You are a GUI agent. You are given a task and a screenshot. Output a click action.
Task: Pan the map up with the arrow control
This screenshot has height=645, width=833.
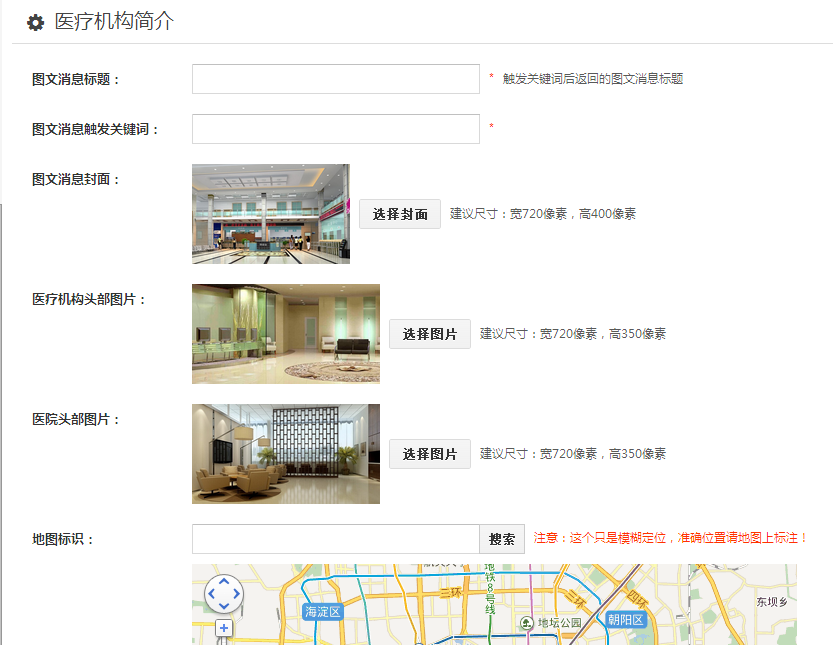coord(224,581)
